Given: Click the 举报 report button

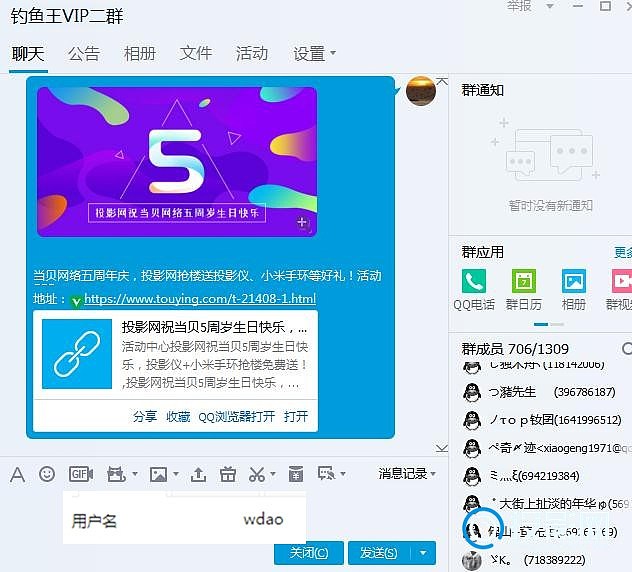Looking at the screenshot, I should click(519, 6).
